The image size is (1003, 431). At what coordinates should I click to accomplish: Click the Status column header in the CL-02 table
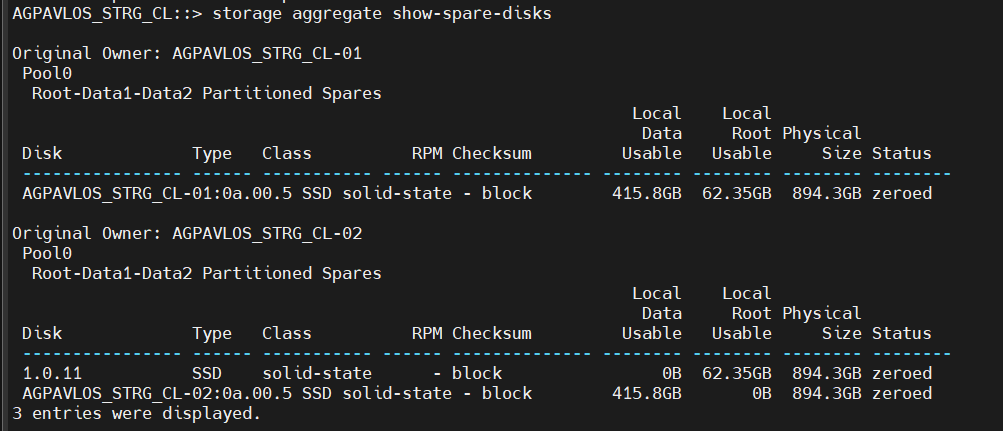901,333
